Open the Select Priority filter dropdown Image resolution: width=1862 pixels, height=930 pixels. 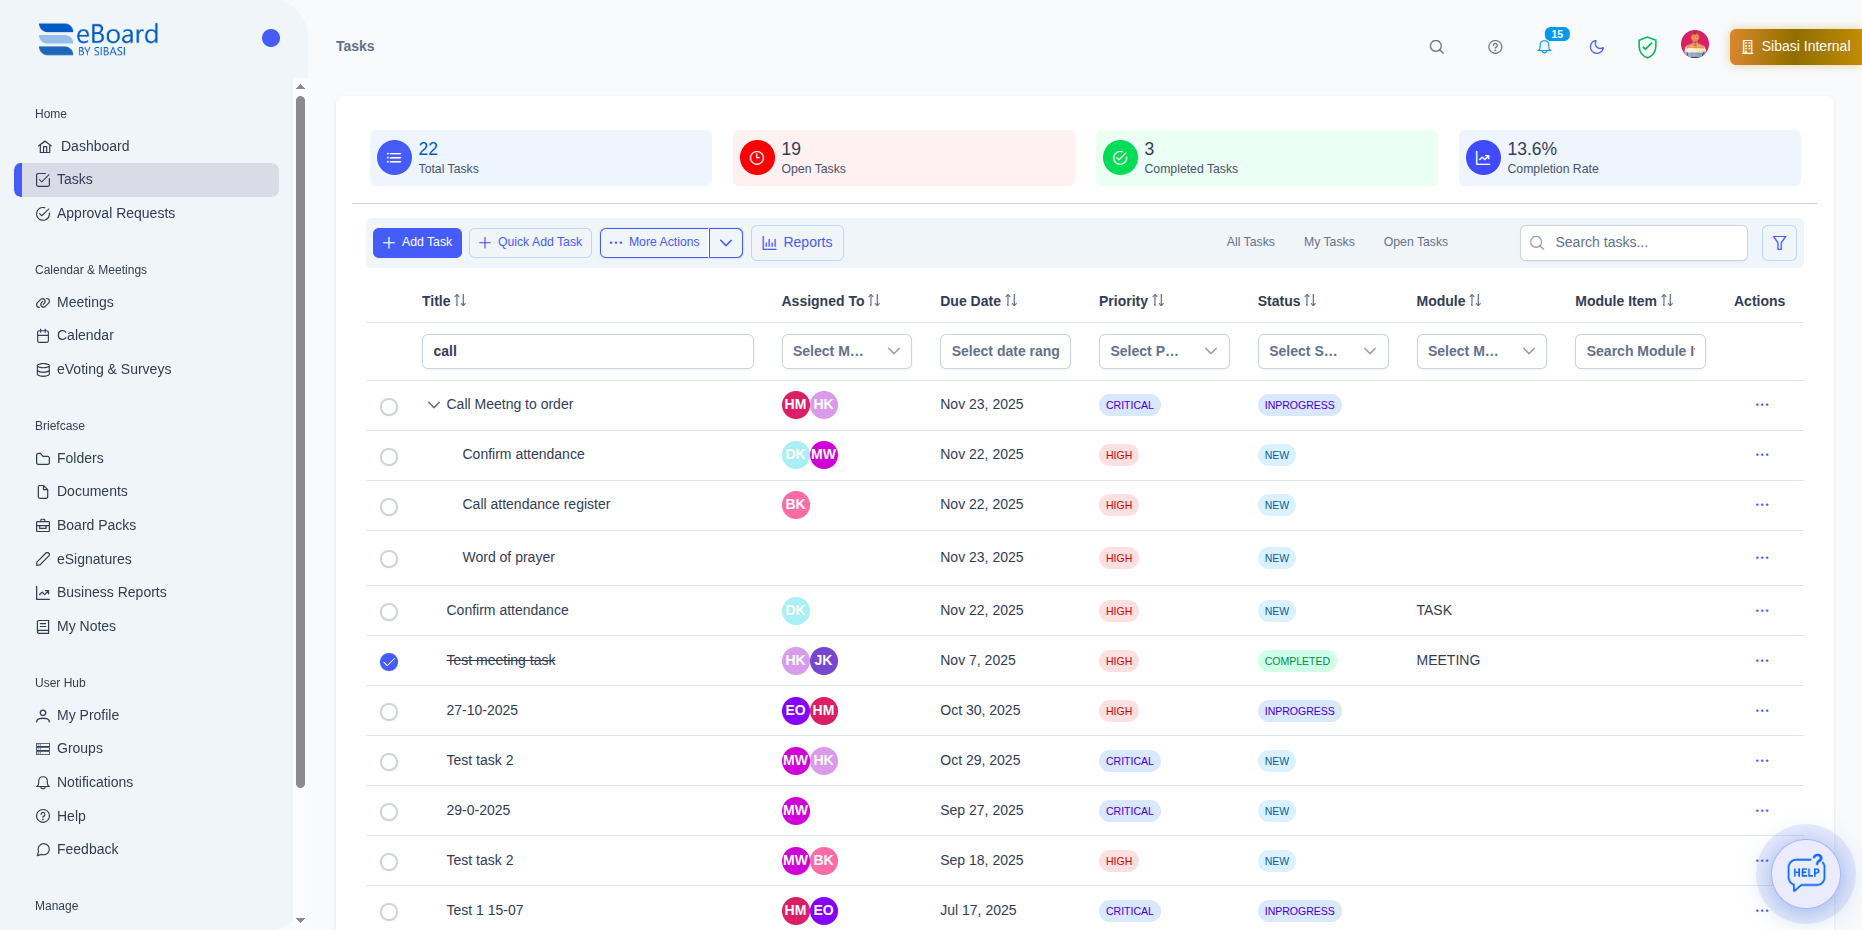pos(1163,351)
